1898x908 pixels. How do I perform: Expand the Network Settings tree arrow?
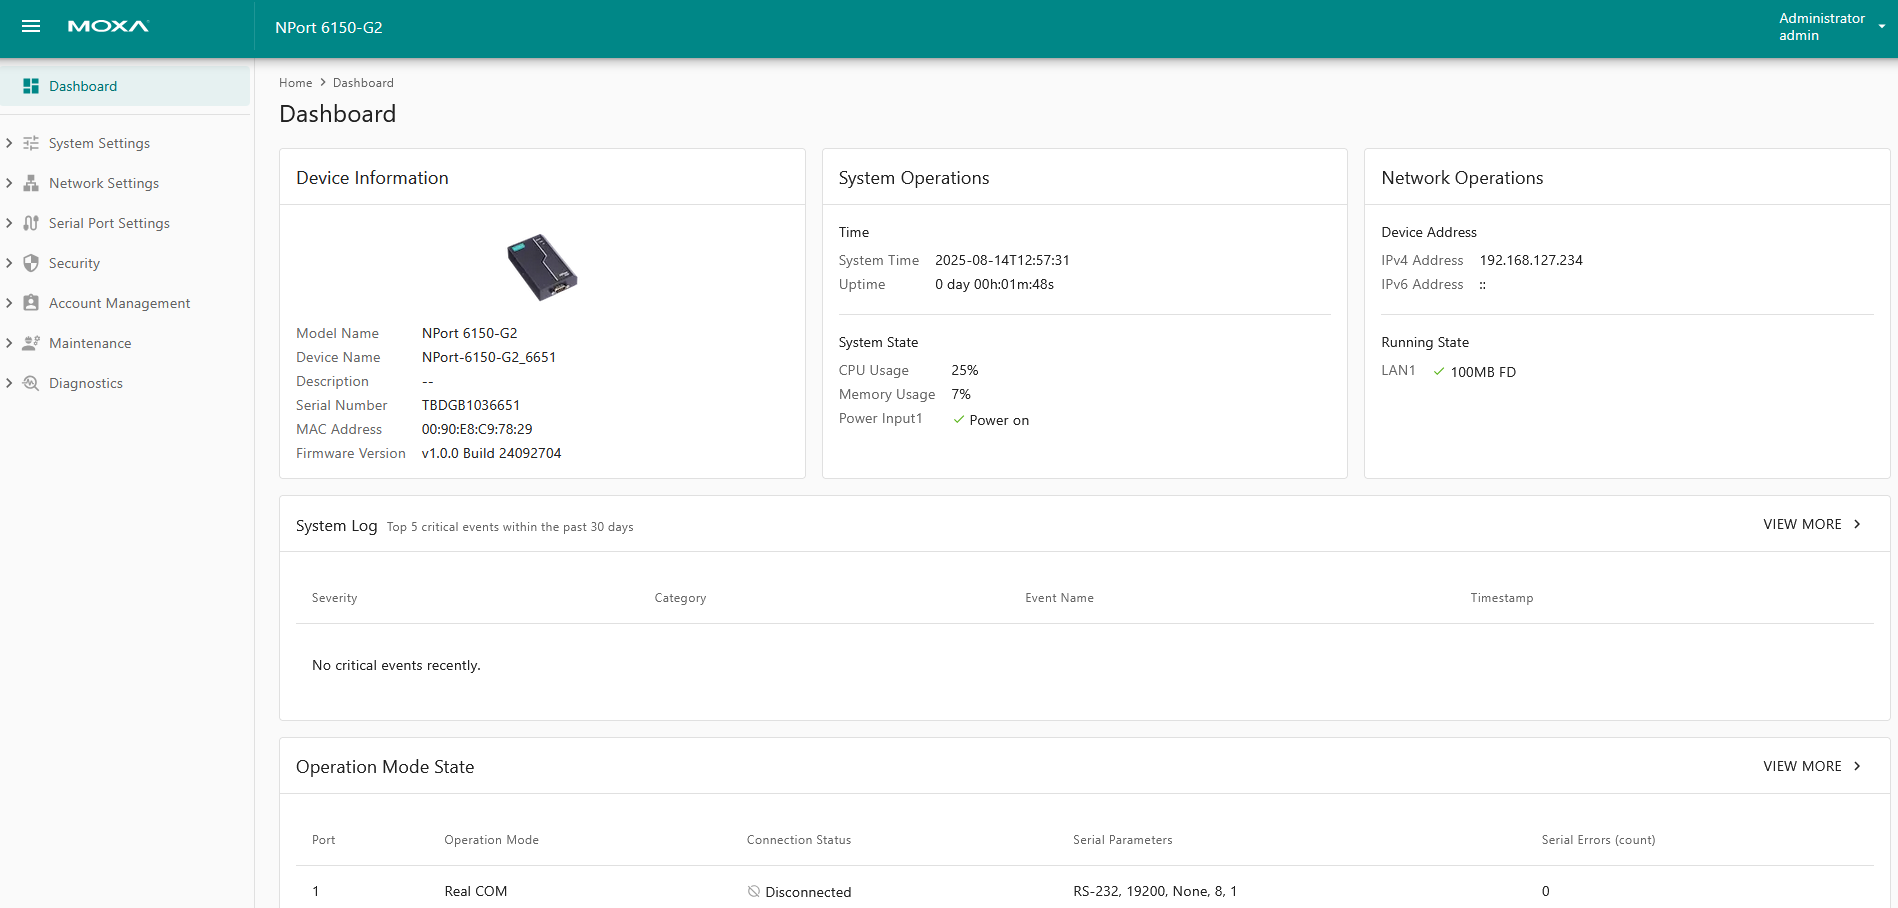9,183
